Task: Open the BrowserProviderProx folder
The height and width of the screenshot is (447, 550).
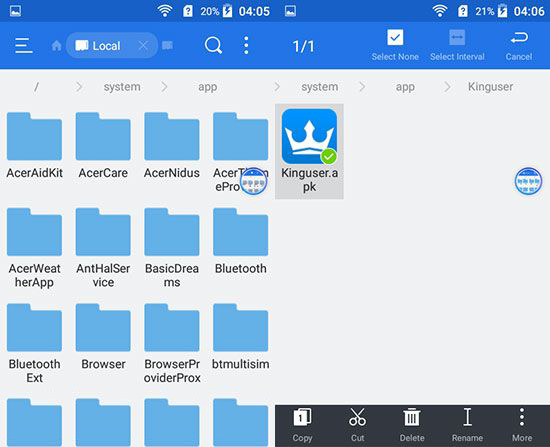Action: [x=172, y=344]
